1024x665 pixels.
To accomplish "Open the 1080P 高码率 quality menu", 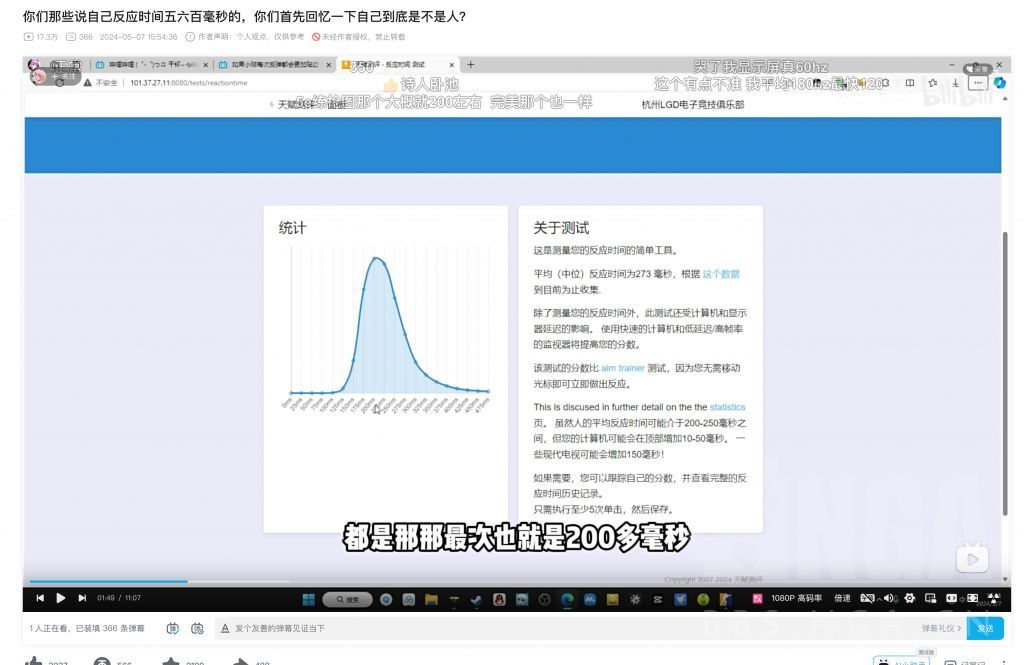I will pyautogui.click(x=796, y=598).
